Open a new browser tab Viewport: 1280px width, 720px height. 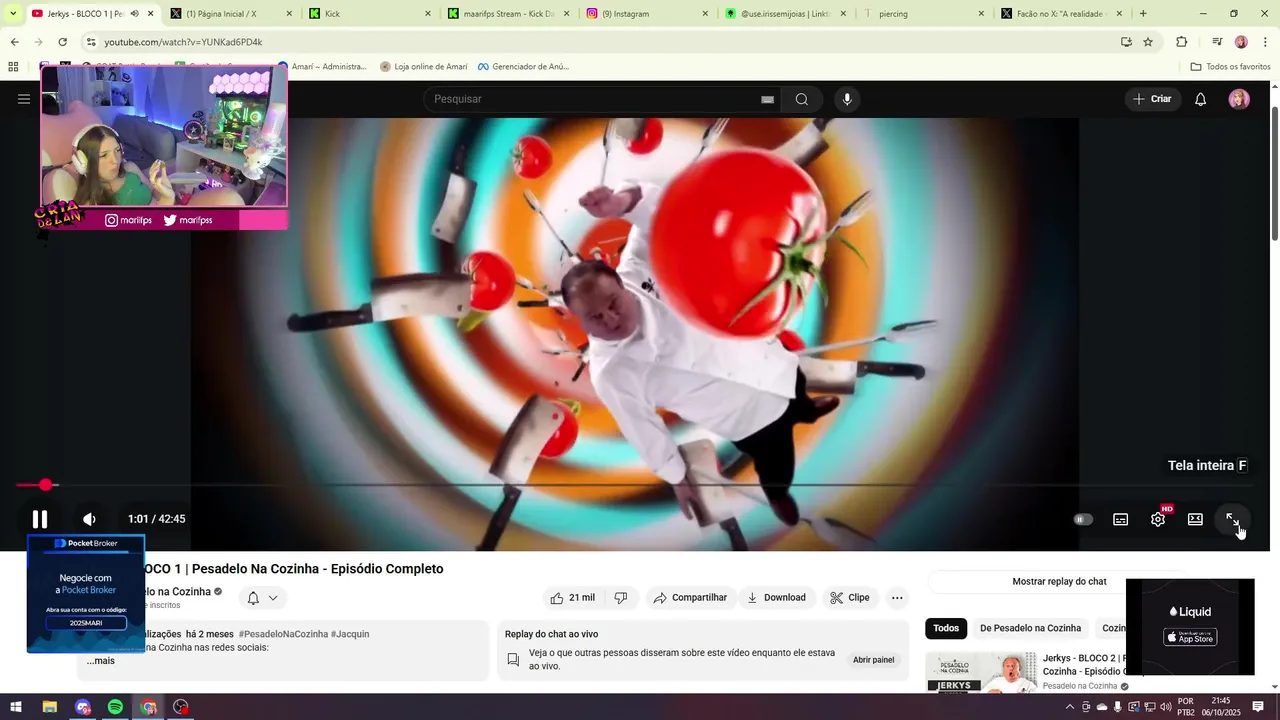1143,14
